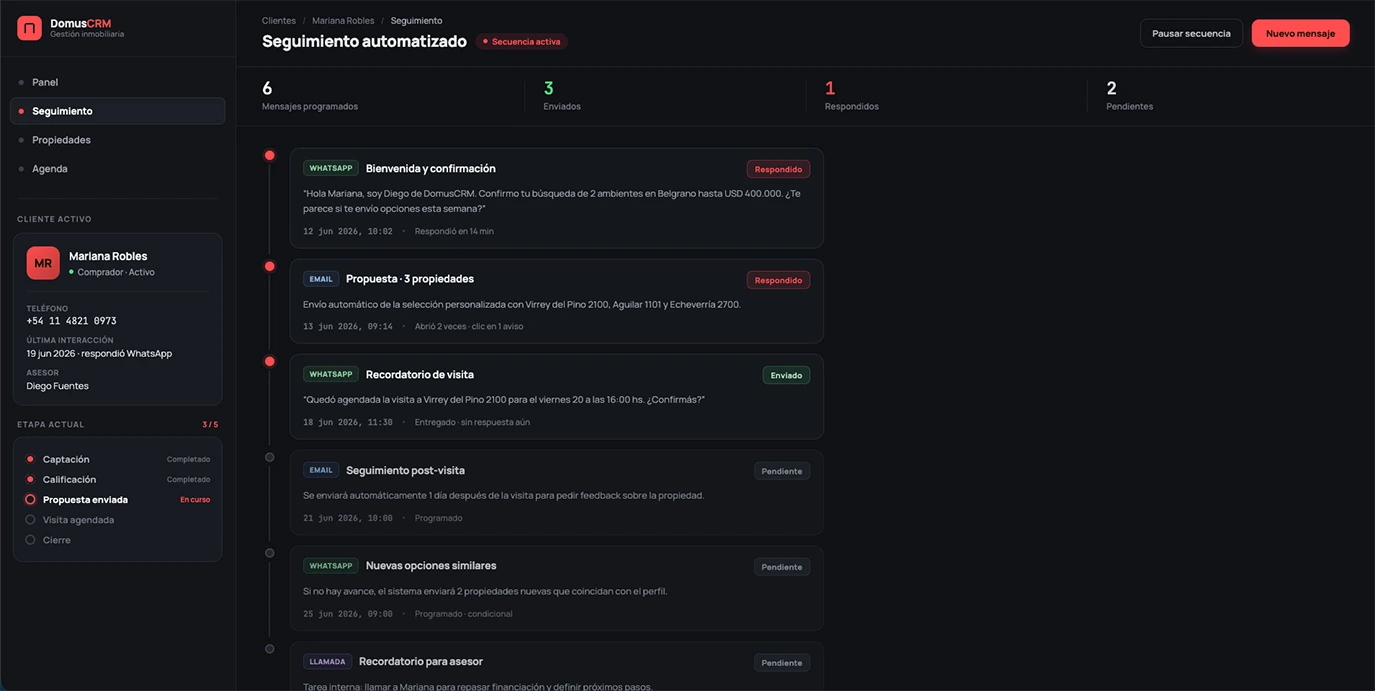Select timeline dot for Propuesta · 3 propiedades
The width and height of the screenshot is (1375, 691).
point(269,266)
